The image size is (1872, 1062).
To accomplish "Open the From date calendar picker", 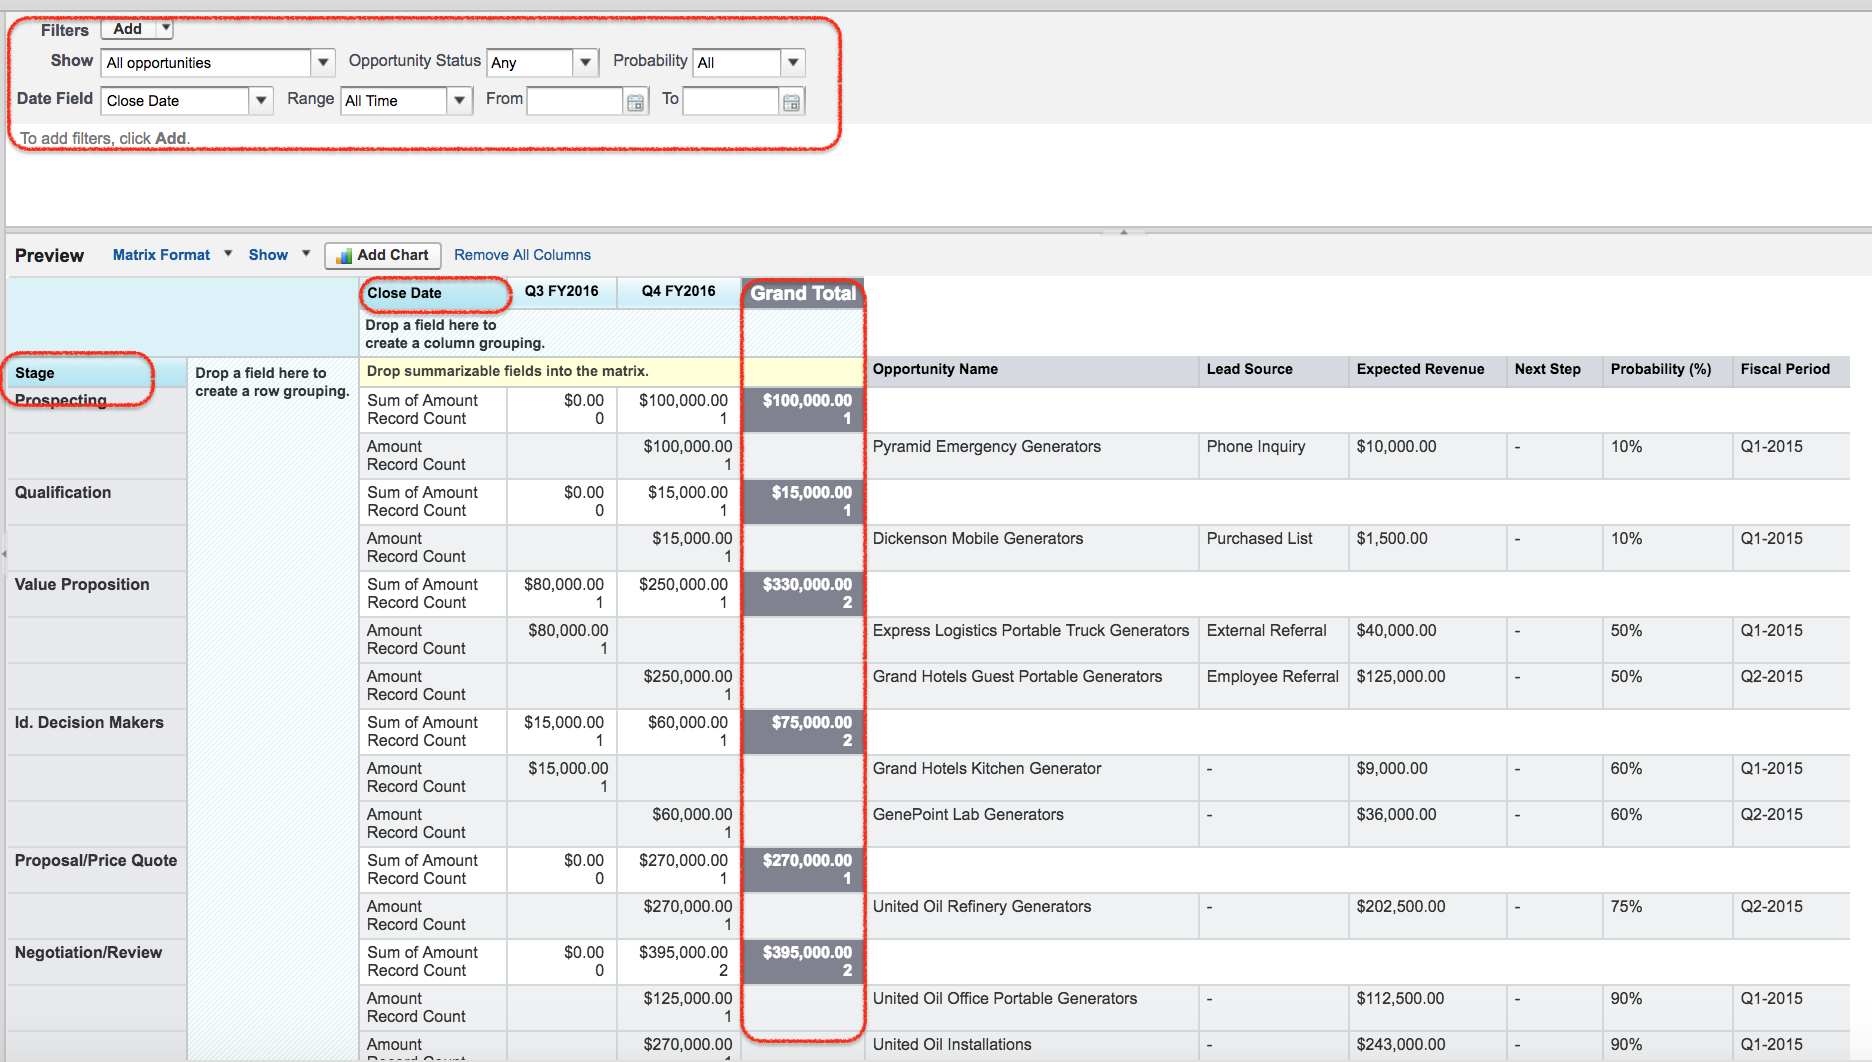I will pos(636,101).
